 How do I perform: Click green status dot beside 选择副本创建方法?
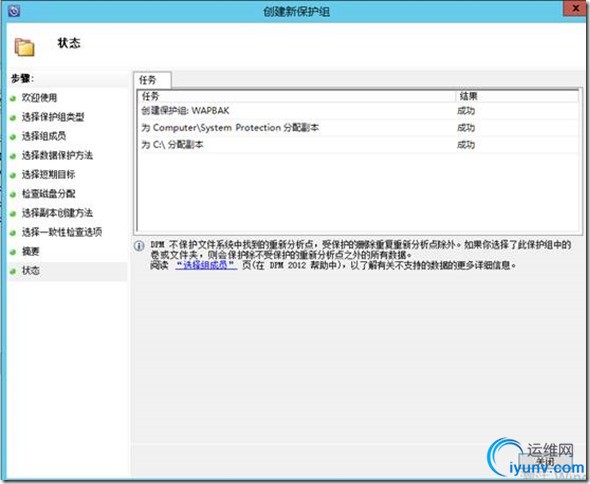coord(13,214)
